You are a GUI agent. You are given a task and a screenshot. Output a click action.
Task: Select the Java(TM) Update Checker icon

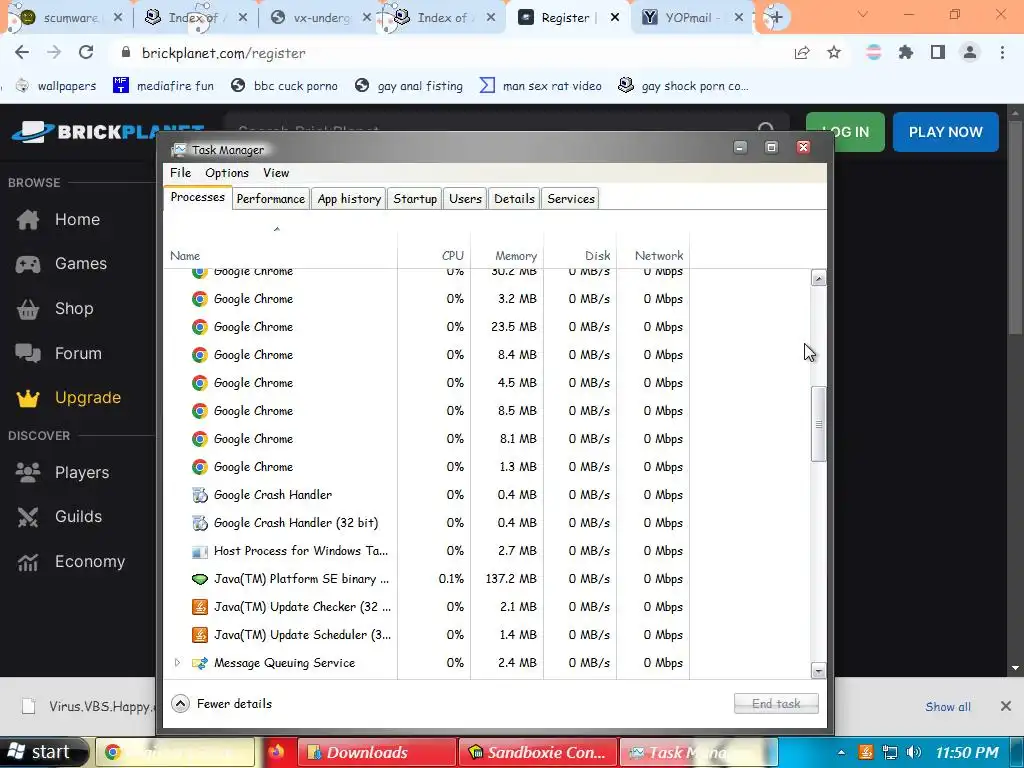[200, 607]
